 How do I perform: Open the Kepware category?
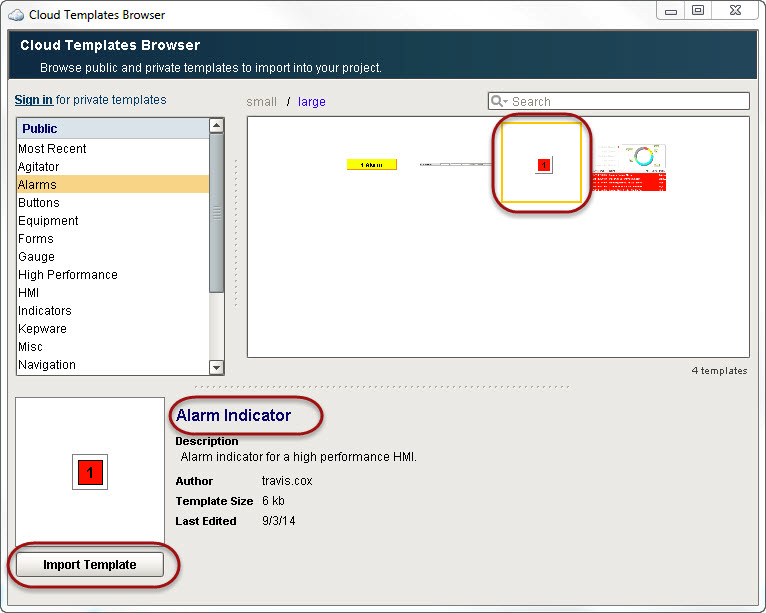[x=42, y=329]
